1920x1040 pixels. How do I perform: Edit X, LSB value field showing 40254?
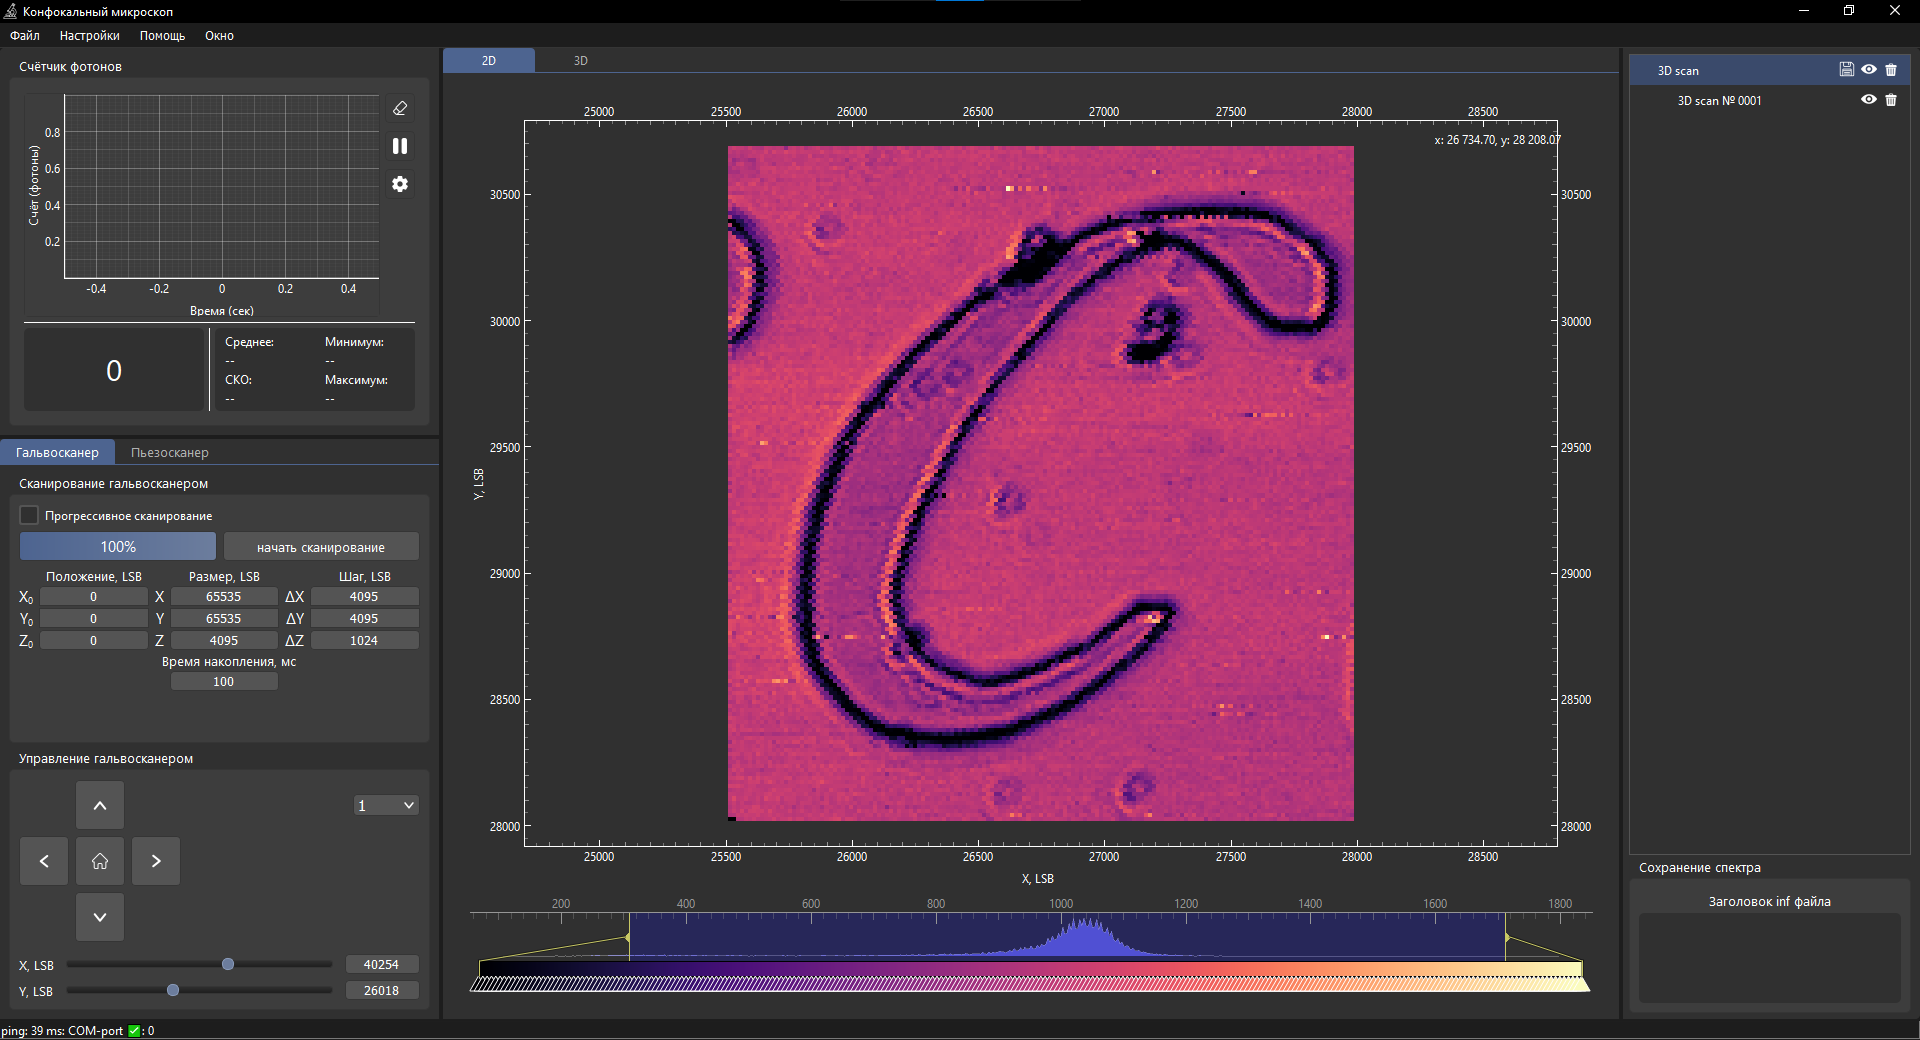point(382,965)
